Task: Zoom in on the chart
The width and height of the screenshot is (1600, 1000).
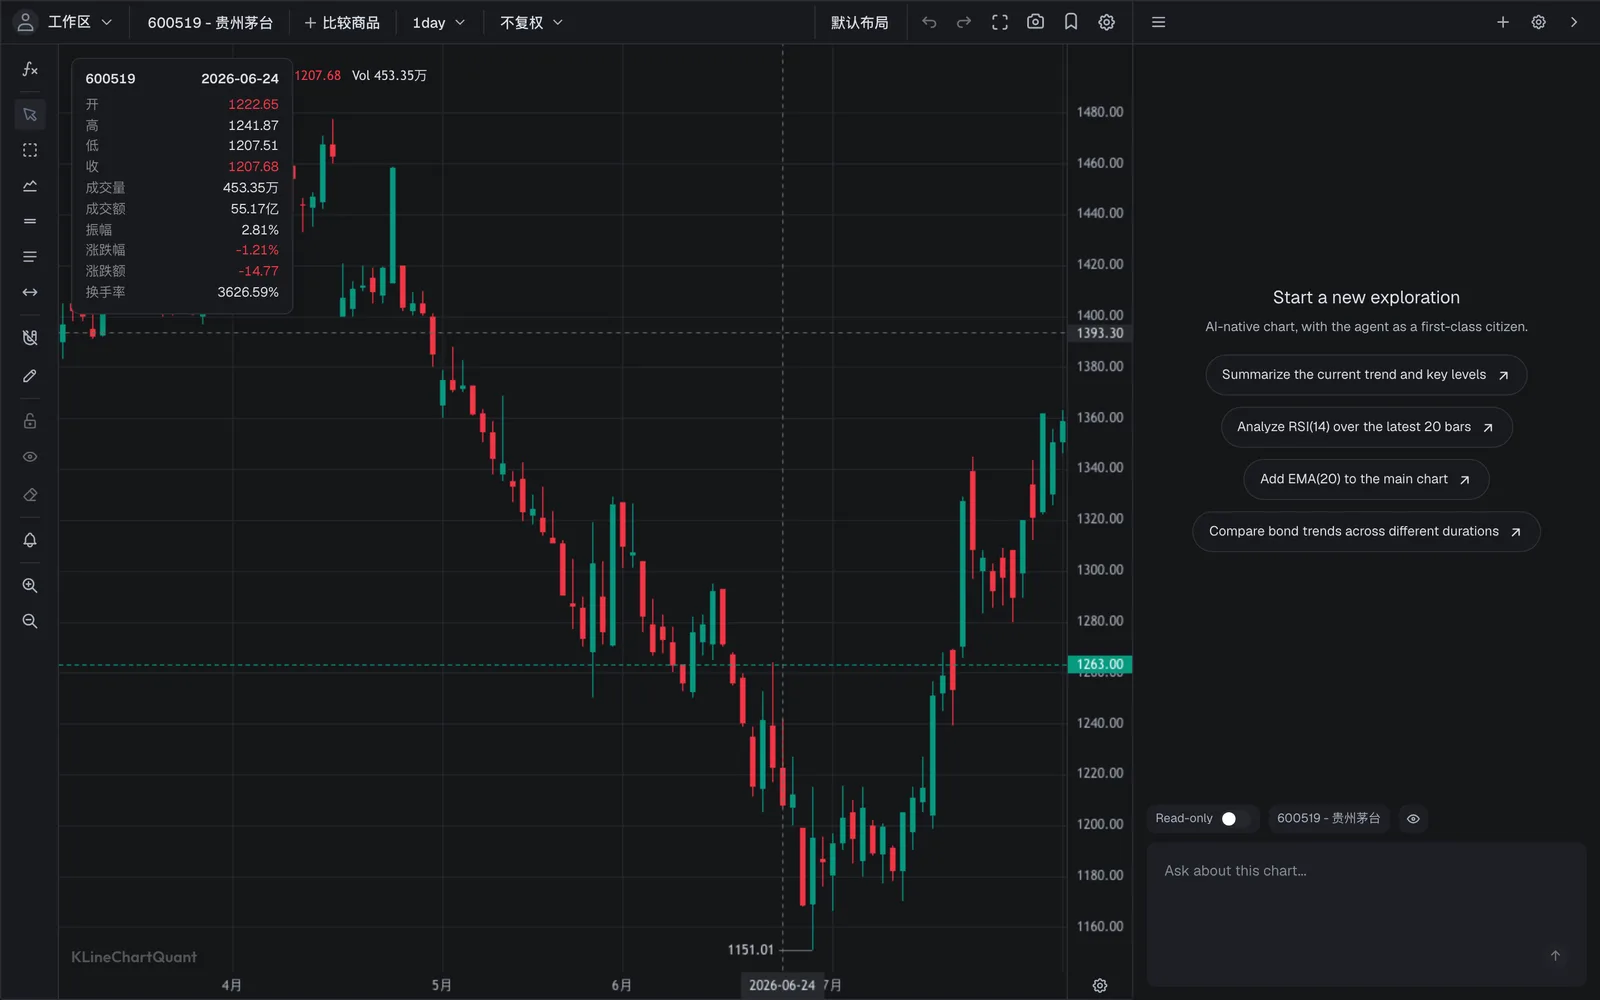Action: tap(30, 586)
